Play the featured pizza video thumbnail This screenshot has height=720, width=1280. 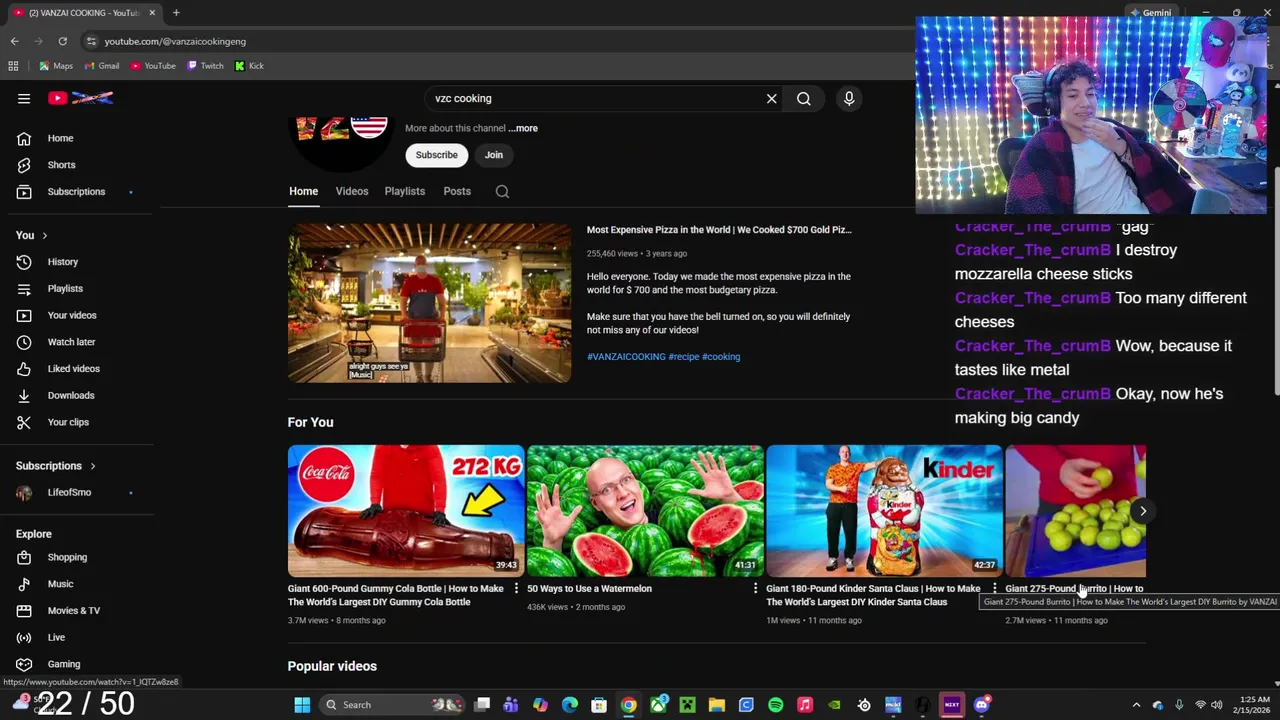429,303
